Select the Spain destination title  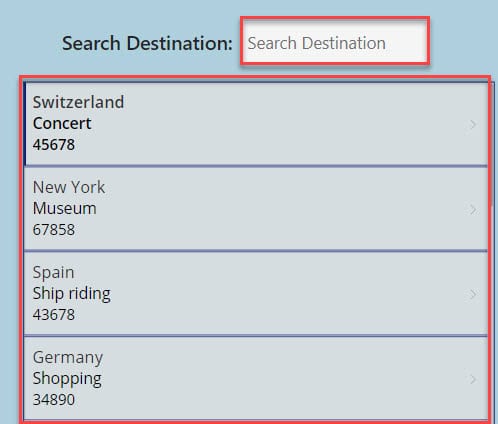(53, 272)
